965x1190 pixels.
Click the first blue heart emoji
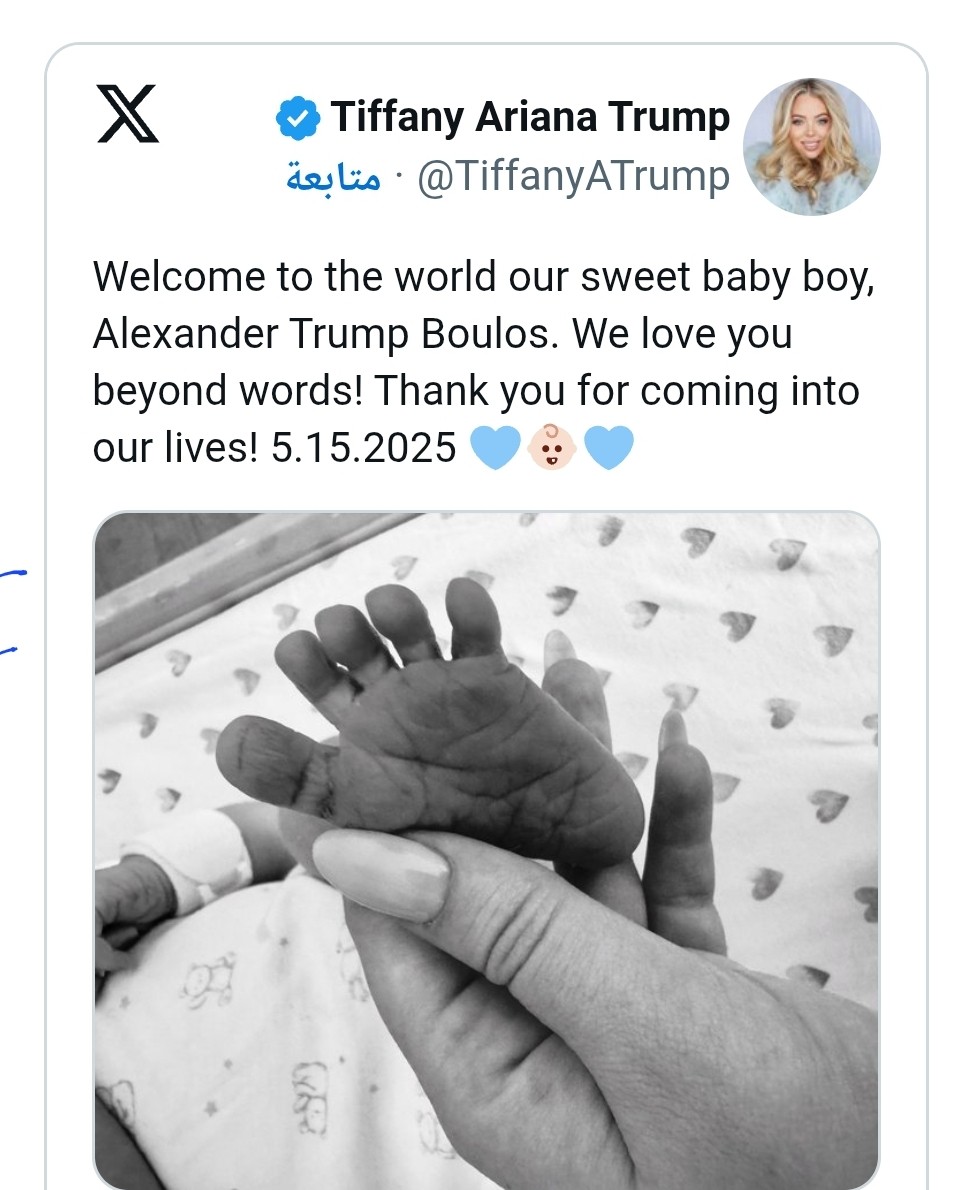[494, 448]
